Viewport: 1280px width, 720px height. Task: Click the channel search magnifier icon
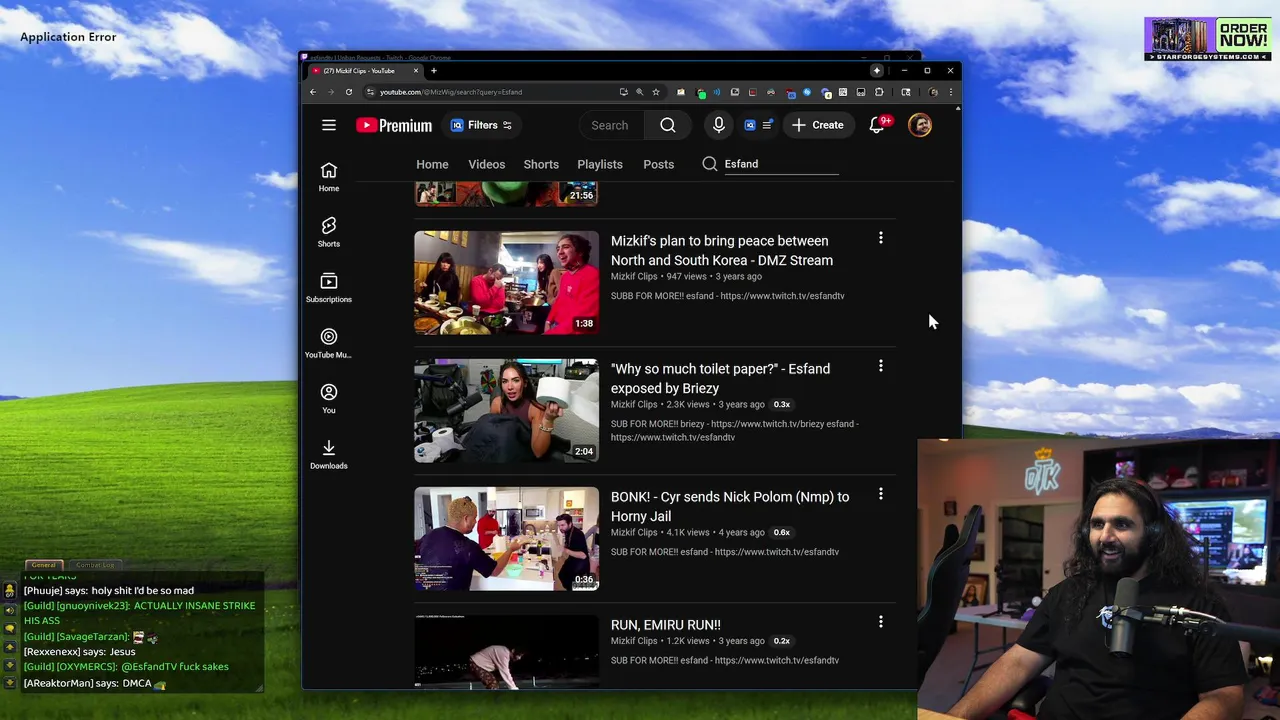(710, 164)
